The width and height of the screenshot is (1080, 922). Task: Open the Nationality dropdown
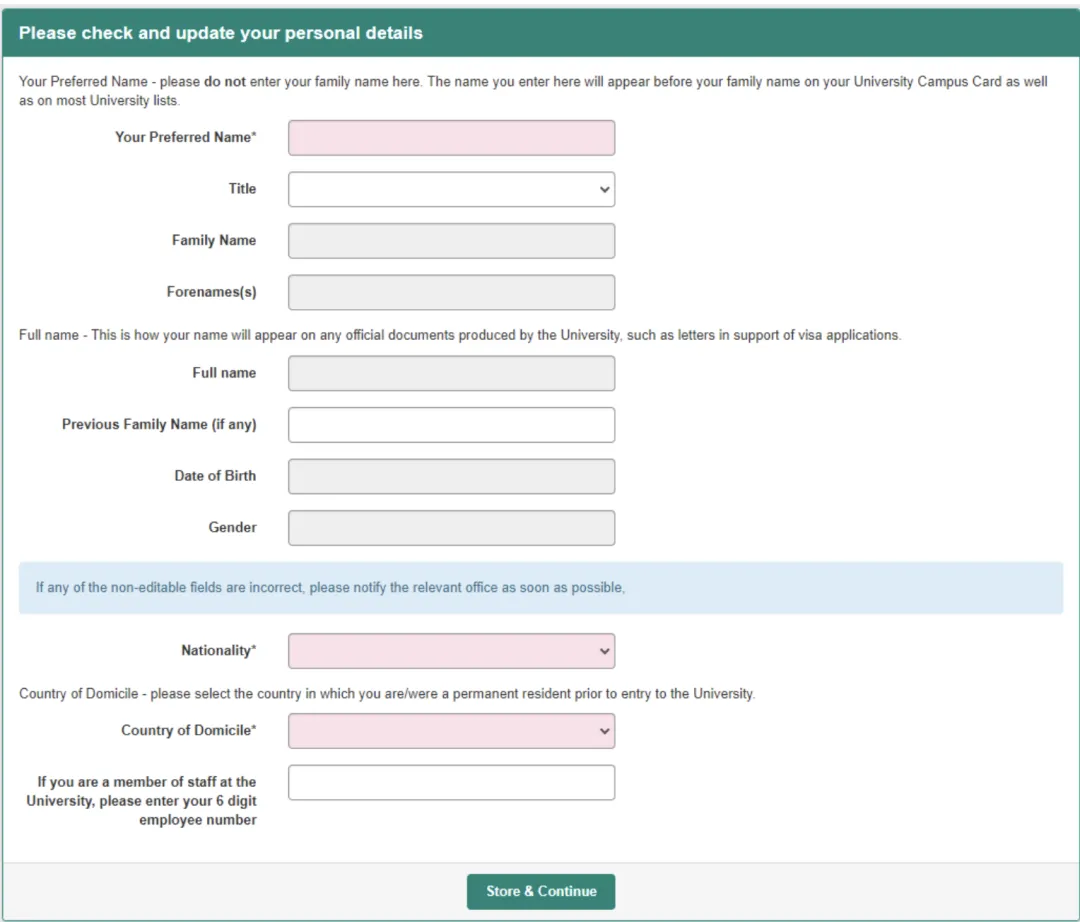click(x=451, y=651)
